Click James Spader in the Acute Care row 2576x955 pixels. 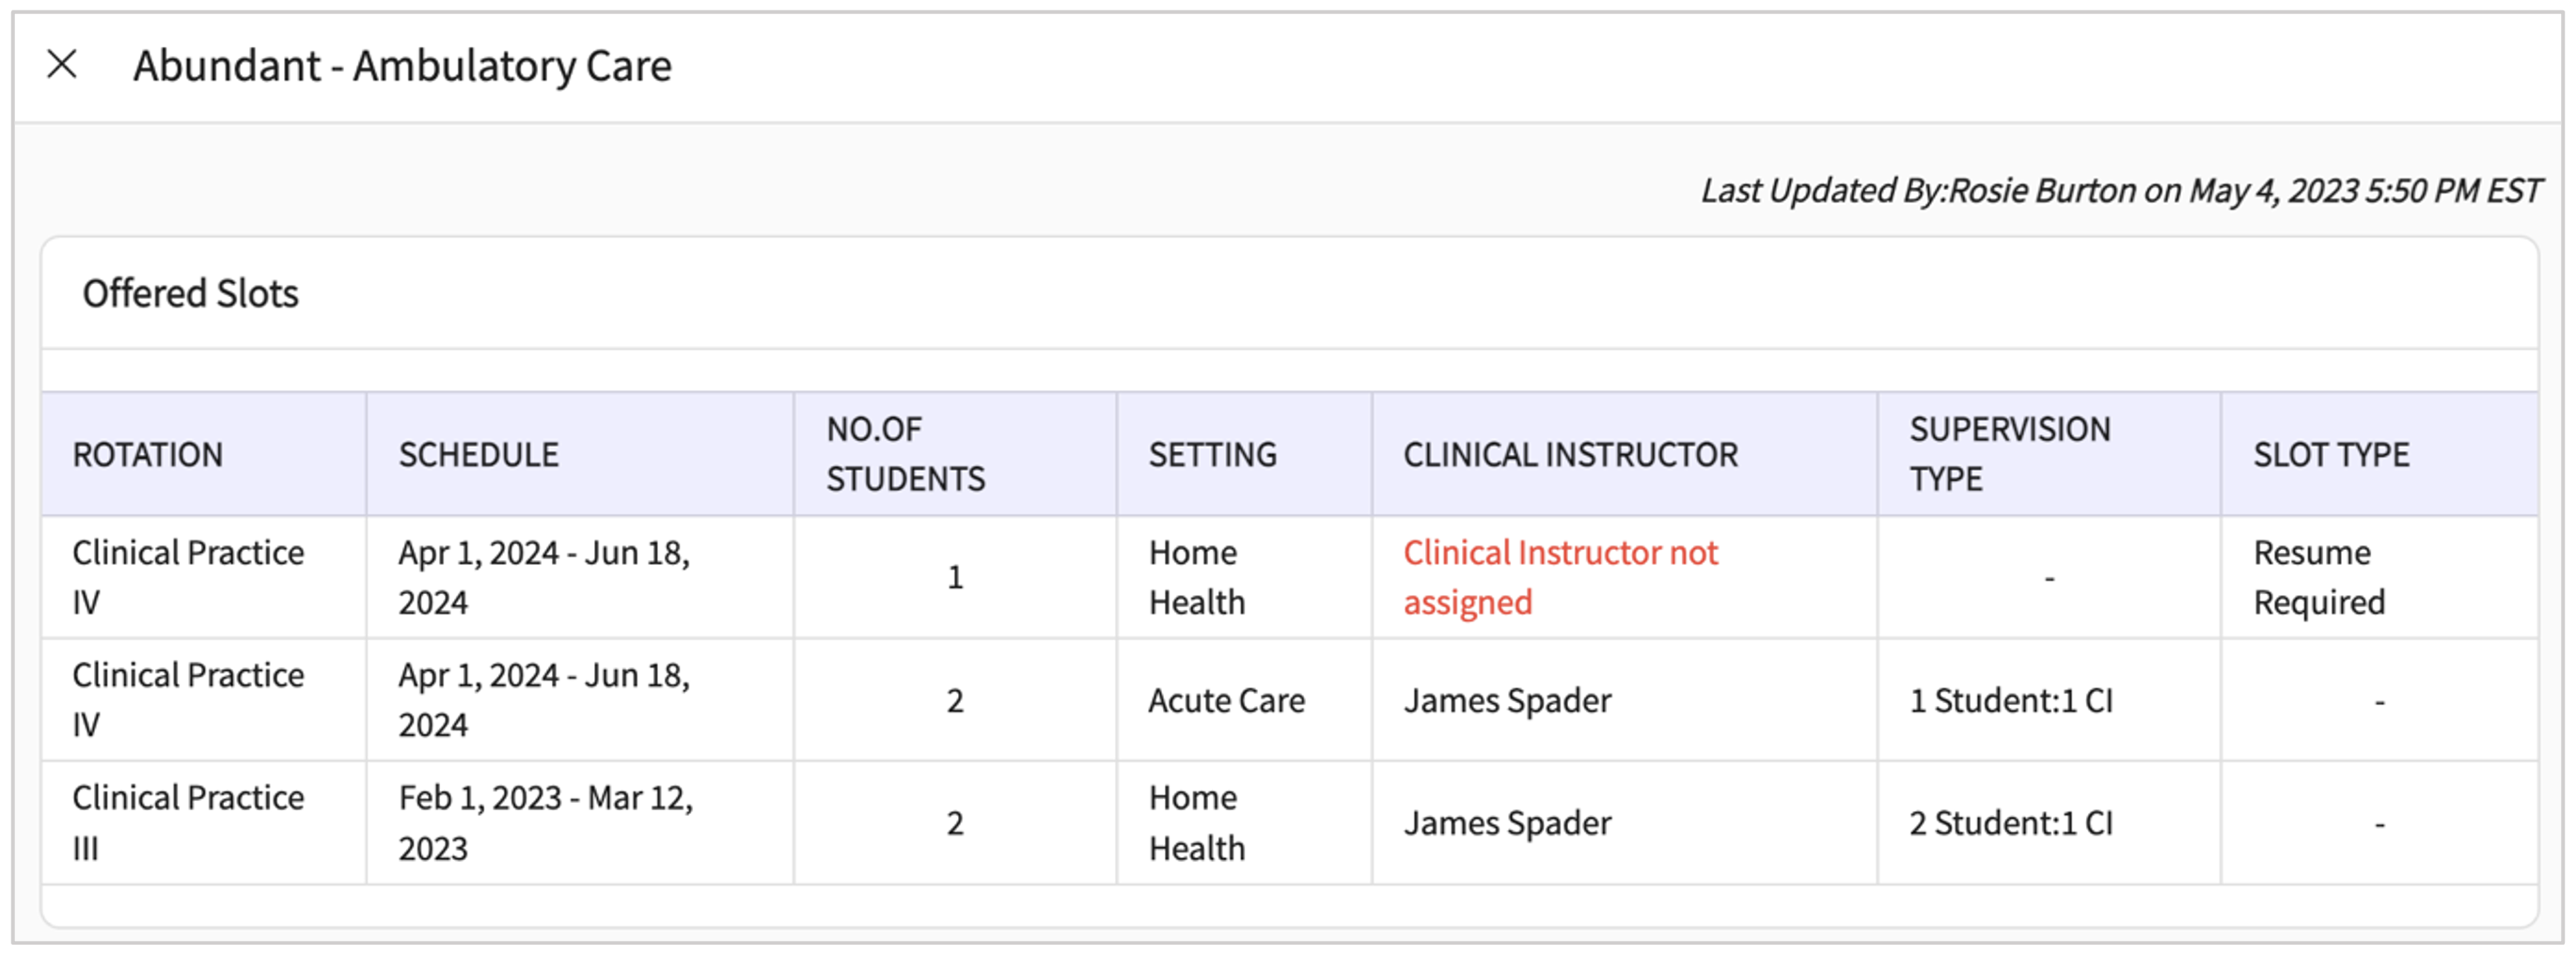pyautogui.click(x=1507, y=701)
